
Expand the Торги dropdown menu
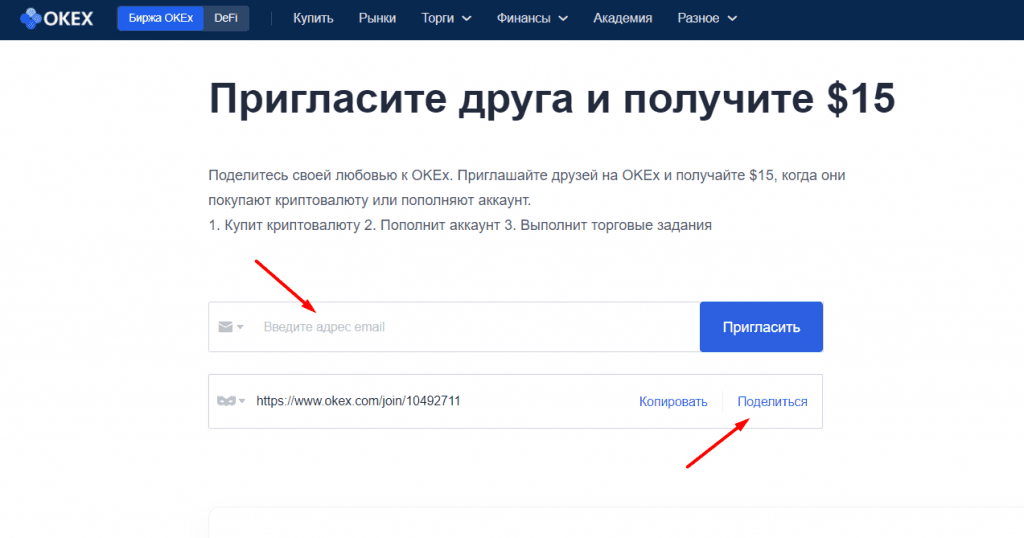point(446,18)
